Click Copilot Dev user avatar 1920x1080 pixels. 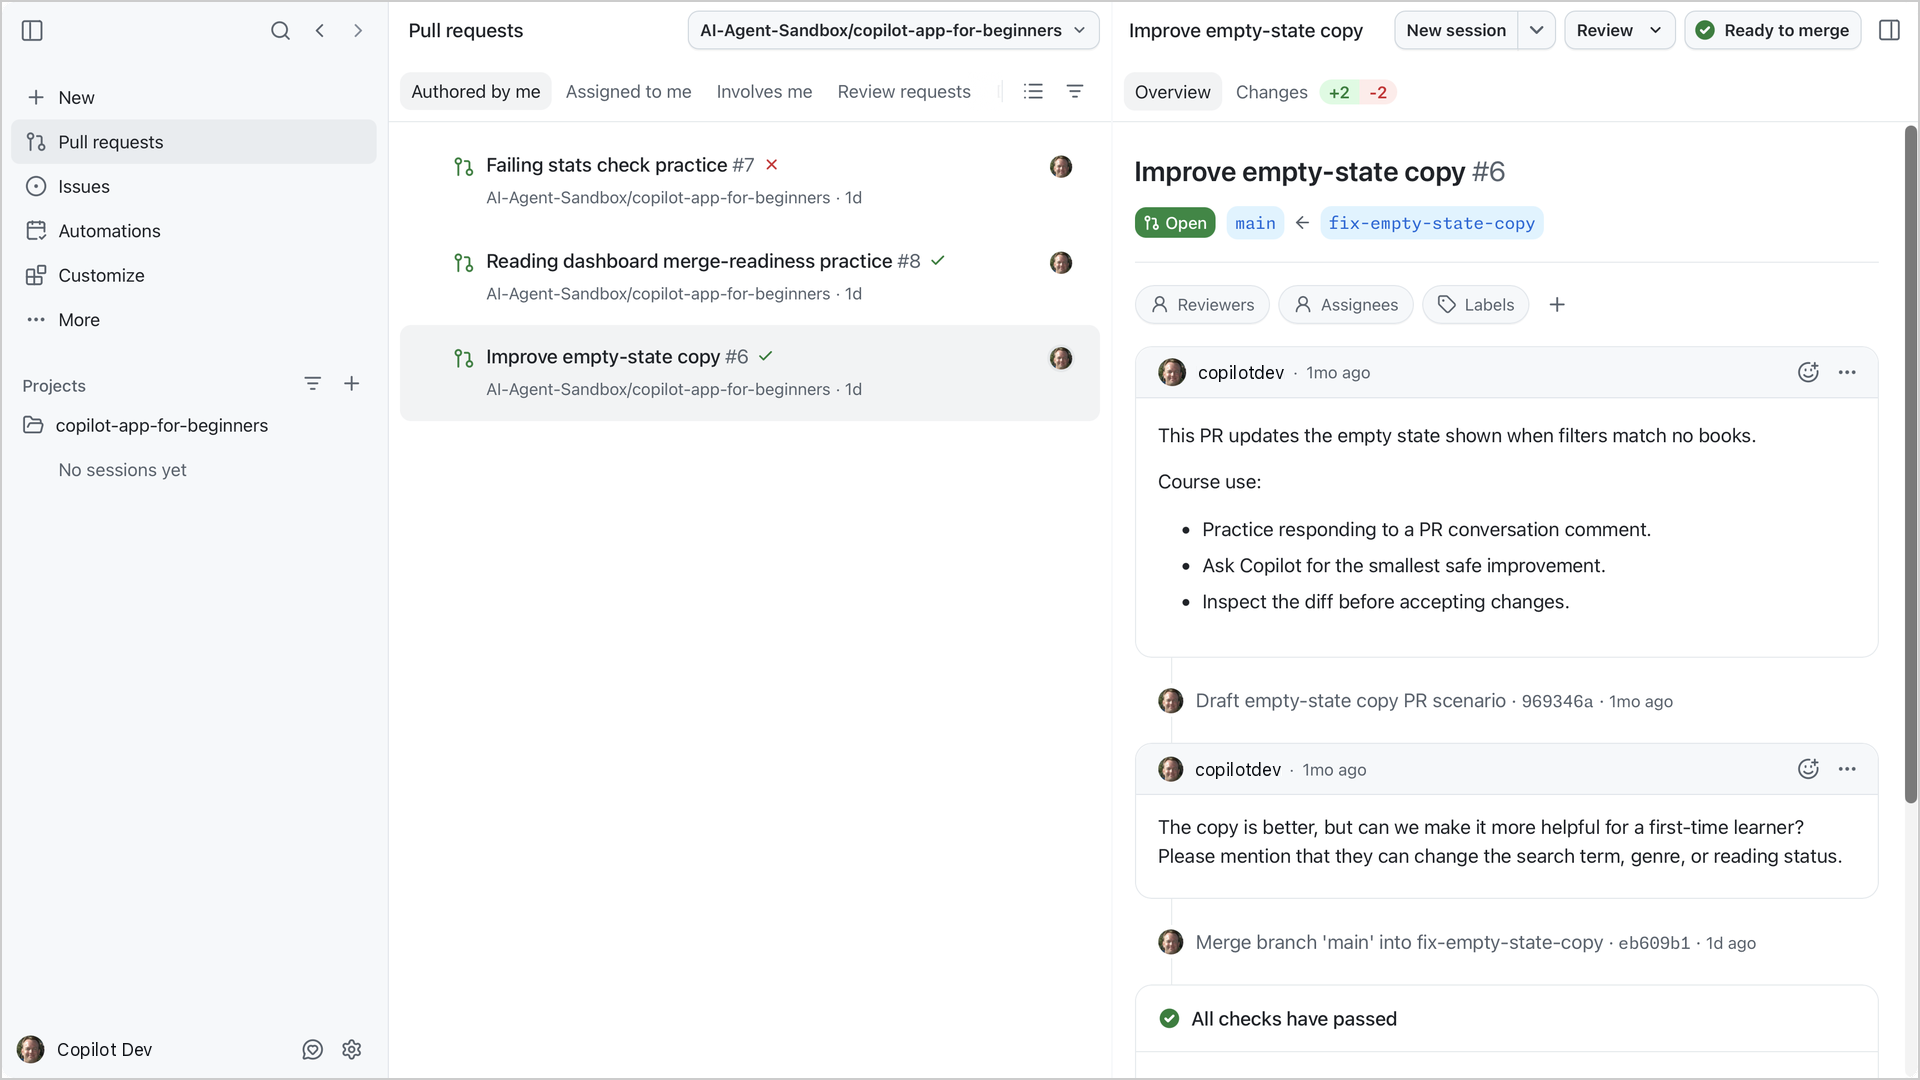[x=31, y=1050]
